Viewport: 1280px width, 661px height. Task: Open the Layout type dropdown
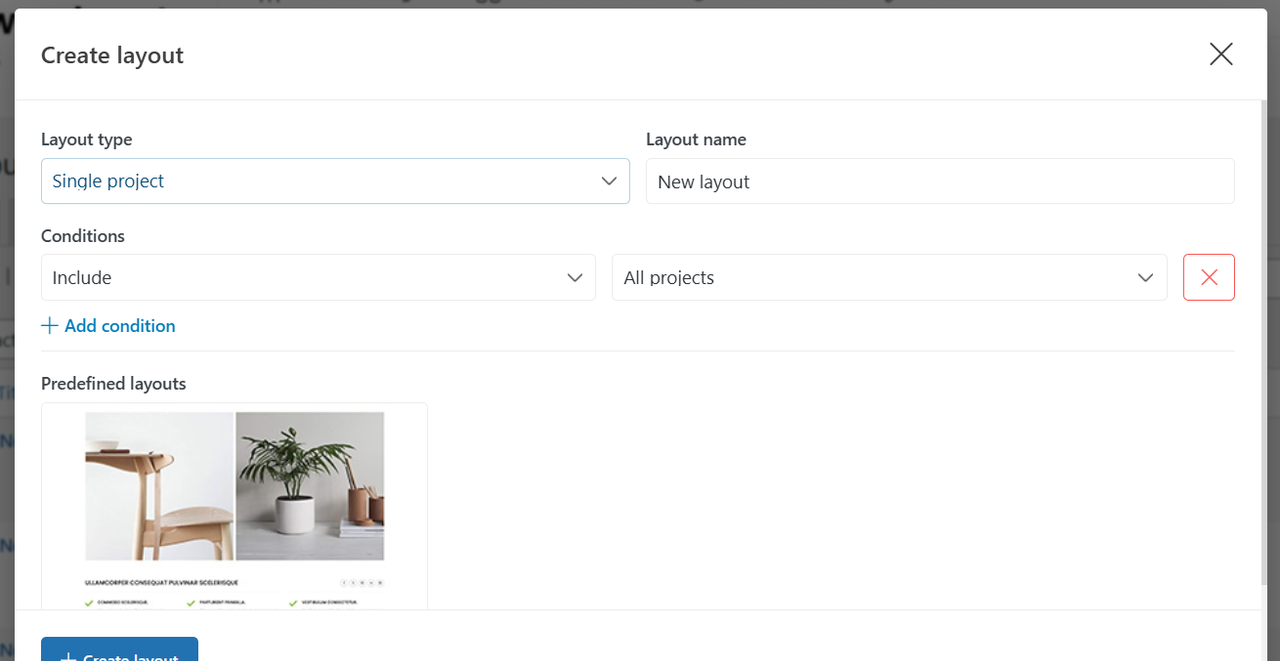pos(335,181)
